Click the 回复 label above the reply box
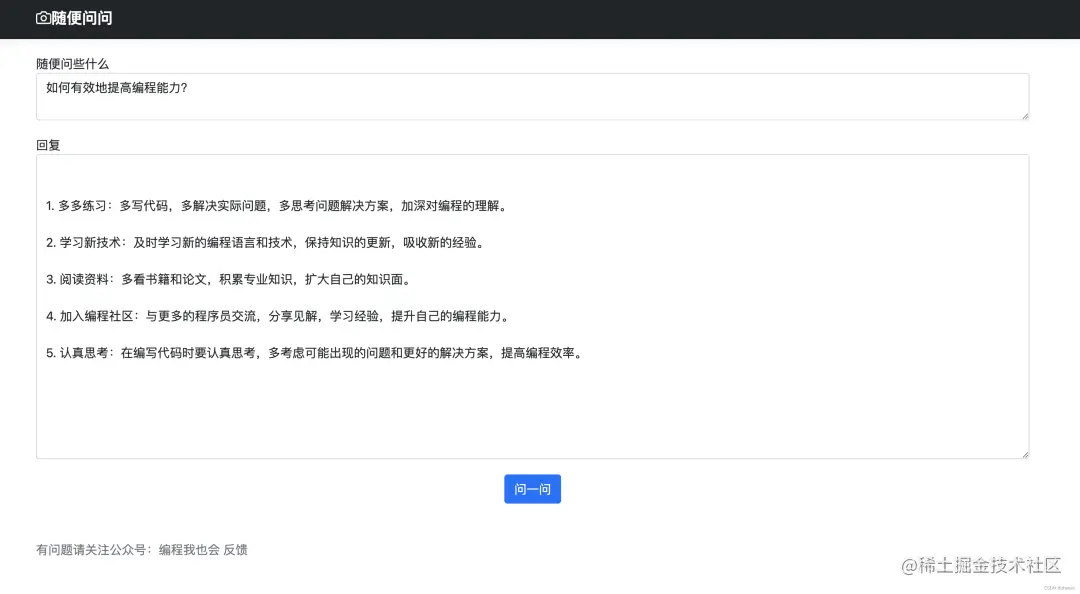This screenshot has width=1080, height=594. click(x=46, y=143)
